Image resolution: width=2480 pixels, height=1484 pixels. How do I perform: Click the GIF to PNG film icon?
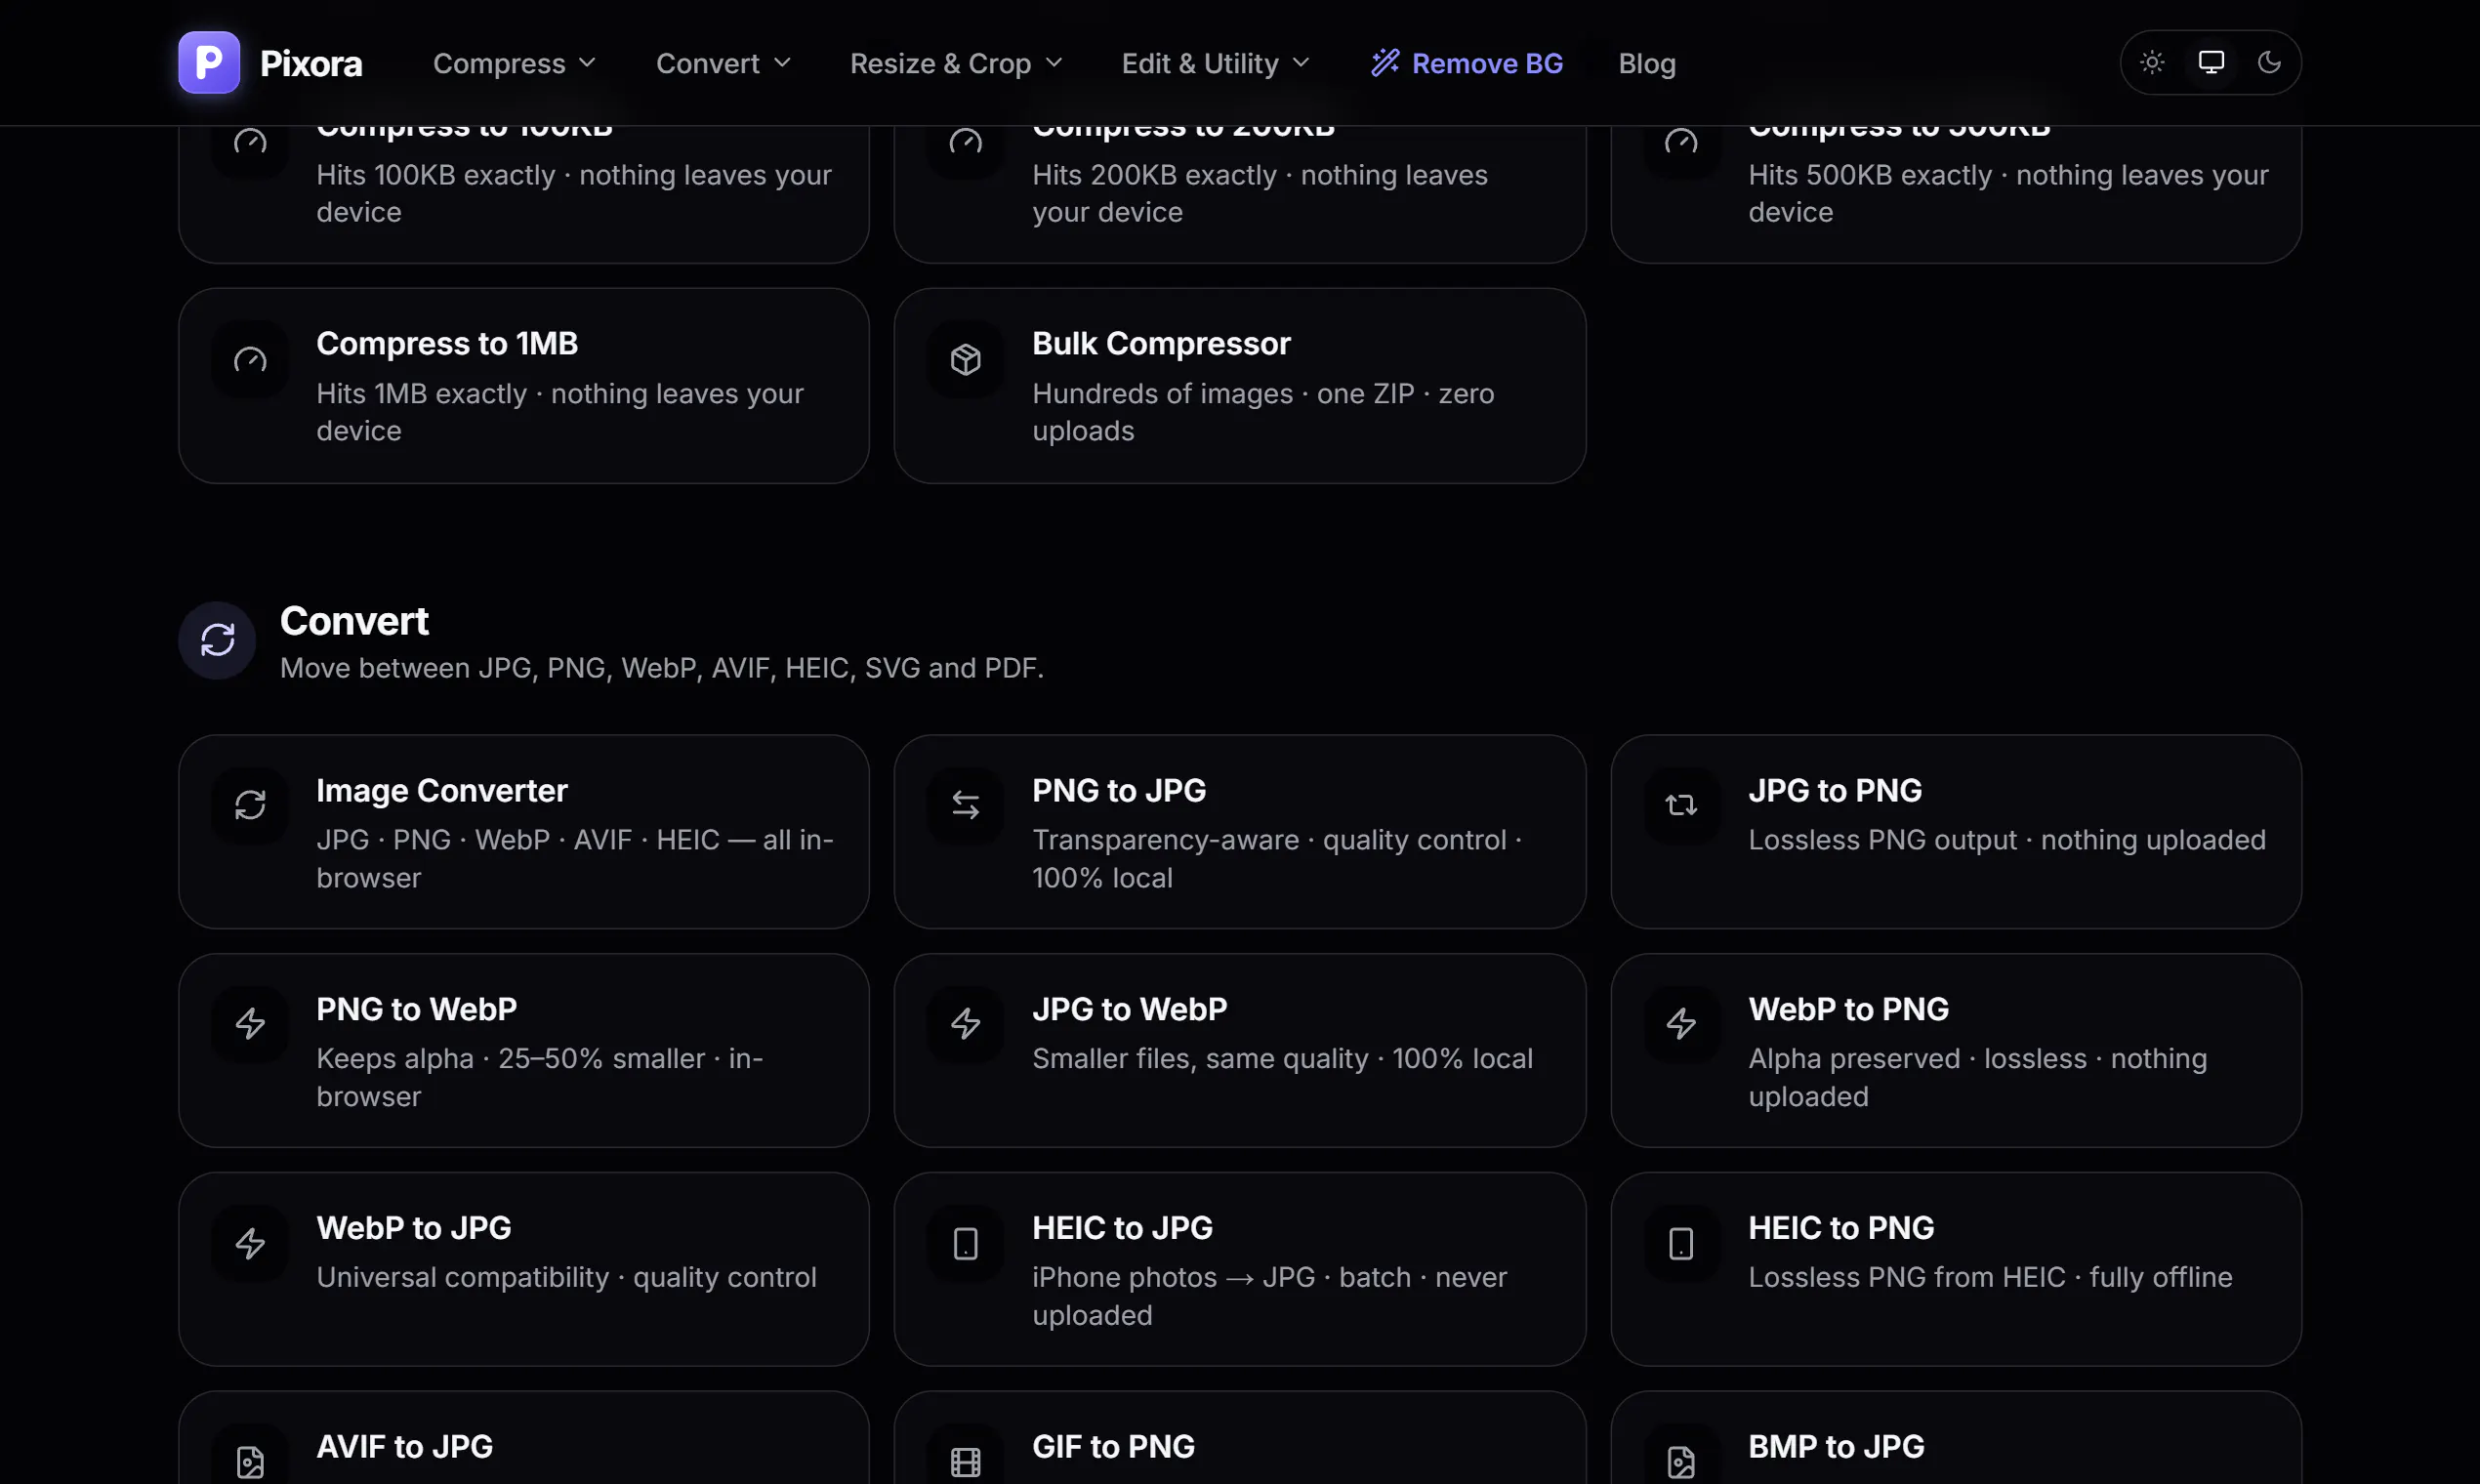click(965, 1461)
